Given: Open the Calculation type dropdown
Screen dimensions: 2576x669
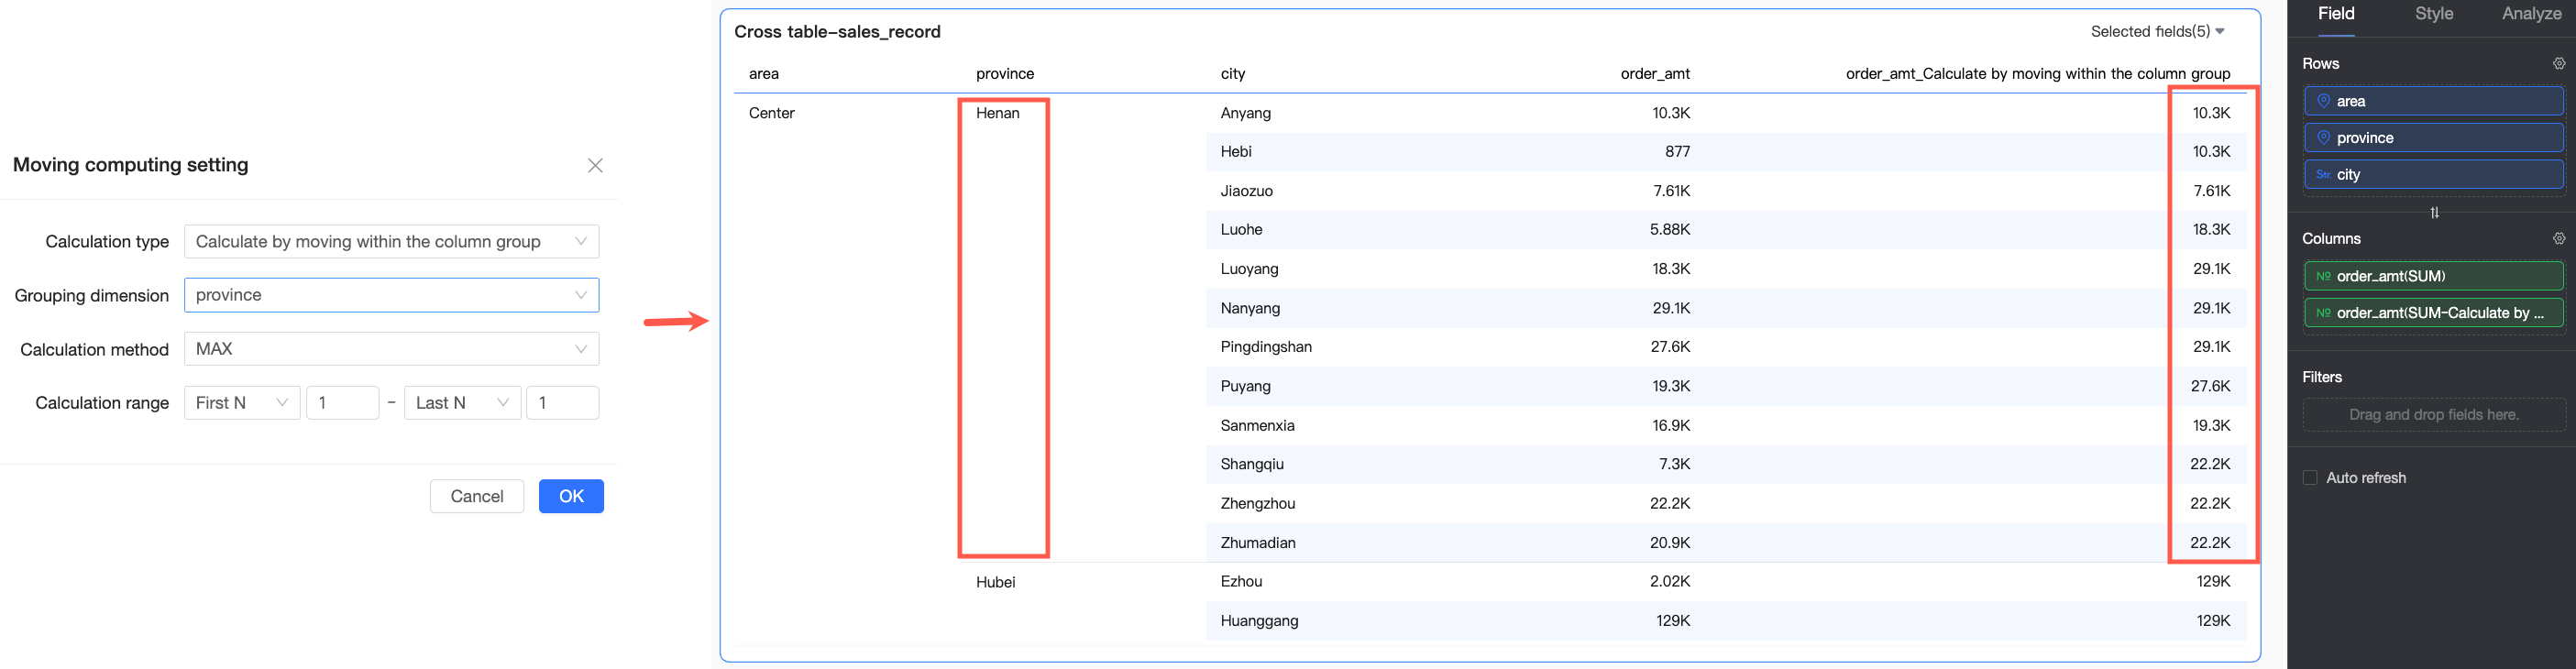Looking at the screenshot, I should [392, 242].
